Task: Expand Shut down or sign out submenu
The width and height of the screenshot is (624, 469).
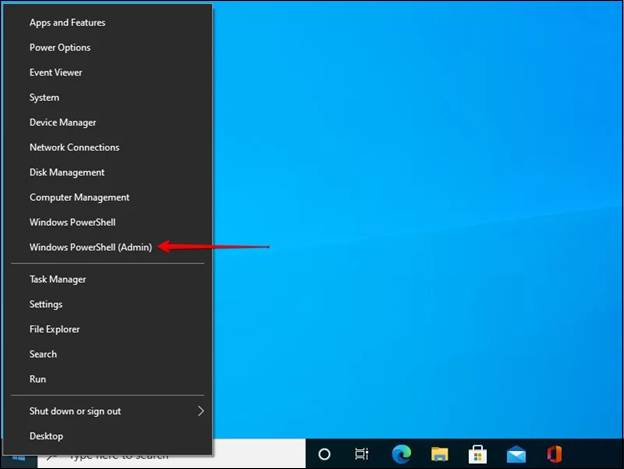Action: point(107,411)
